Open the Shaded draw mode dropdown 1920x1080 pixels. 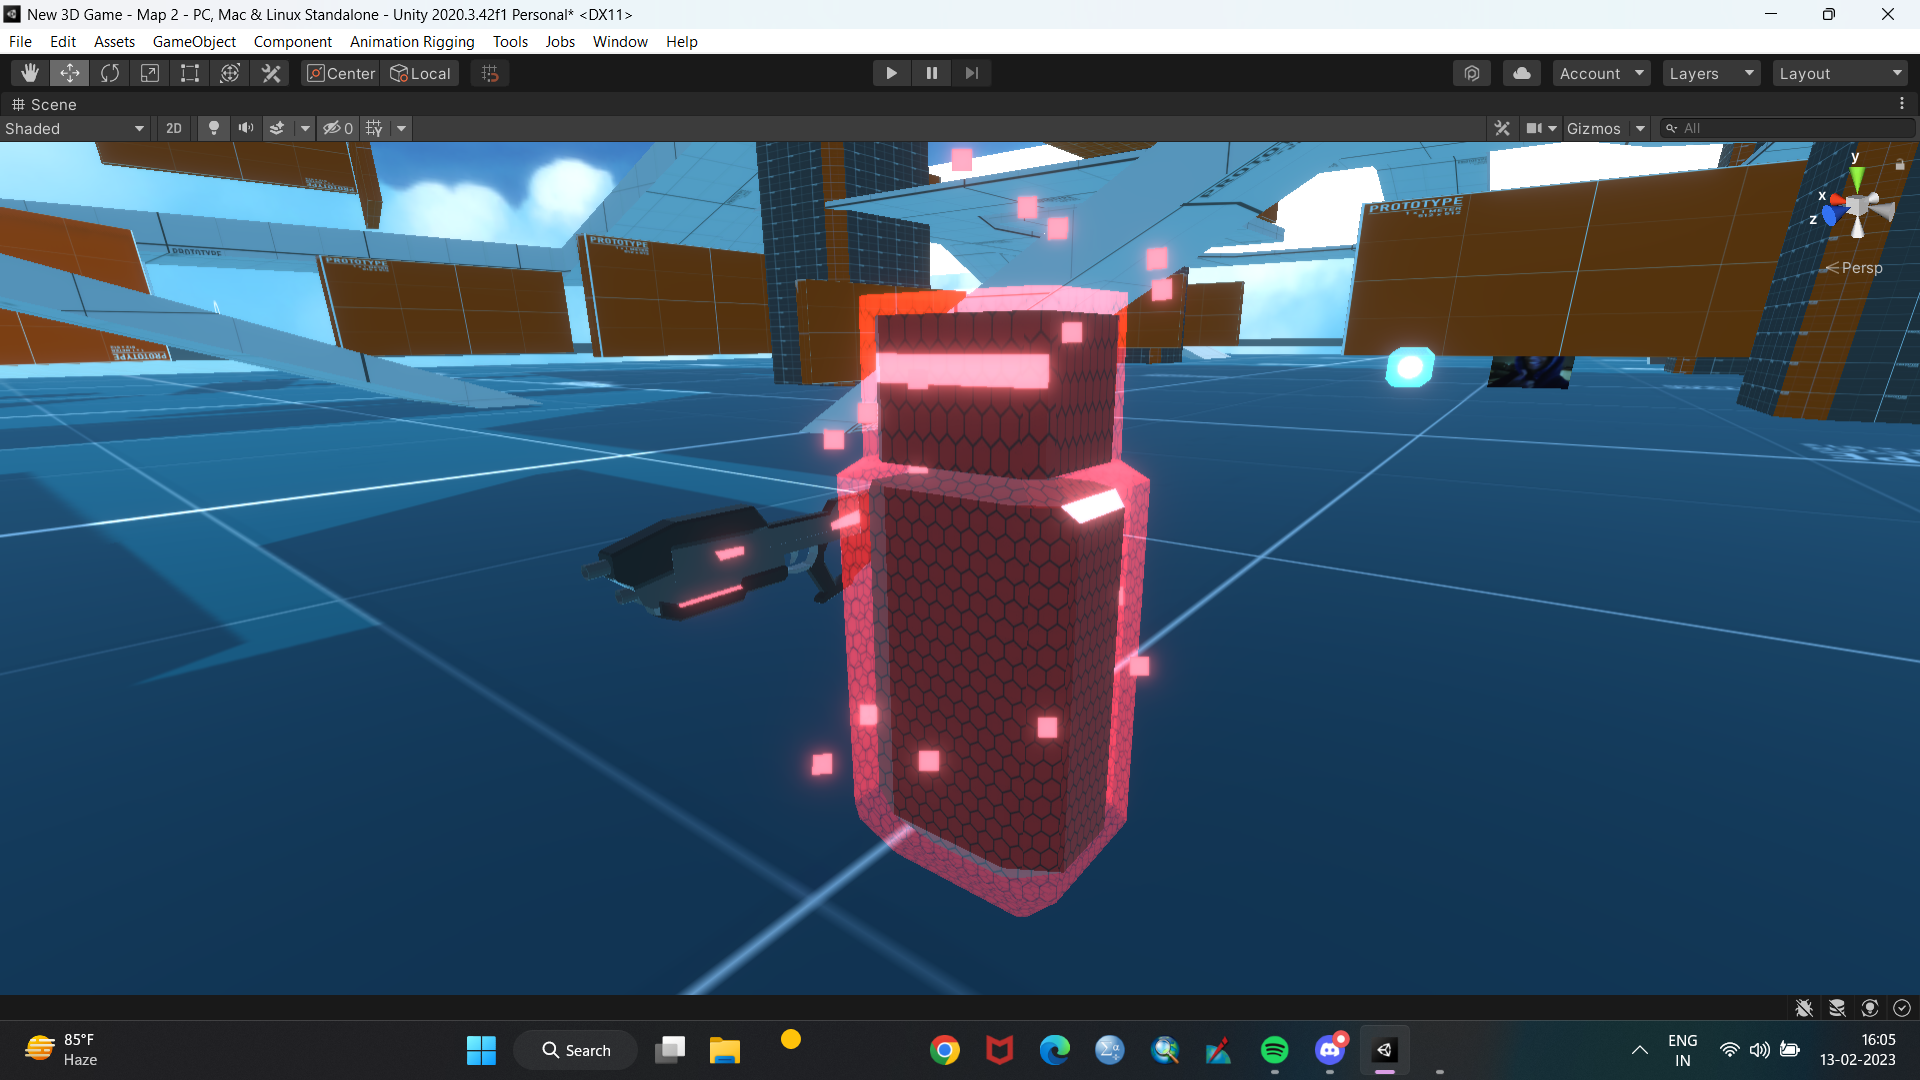click(75, 128)
